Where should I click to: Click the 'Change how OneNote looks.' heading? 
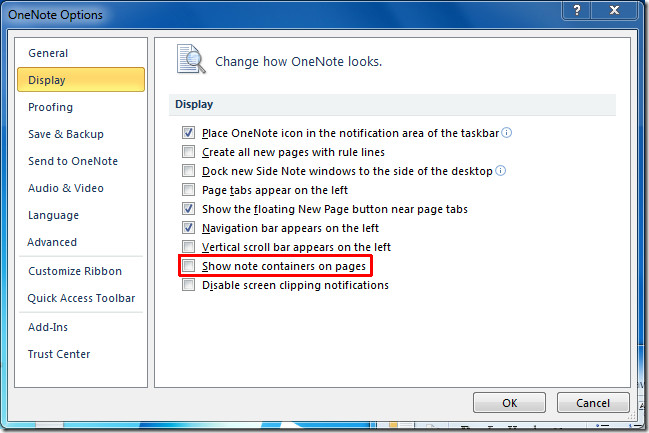298,61
